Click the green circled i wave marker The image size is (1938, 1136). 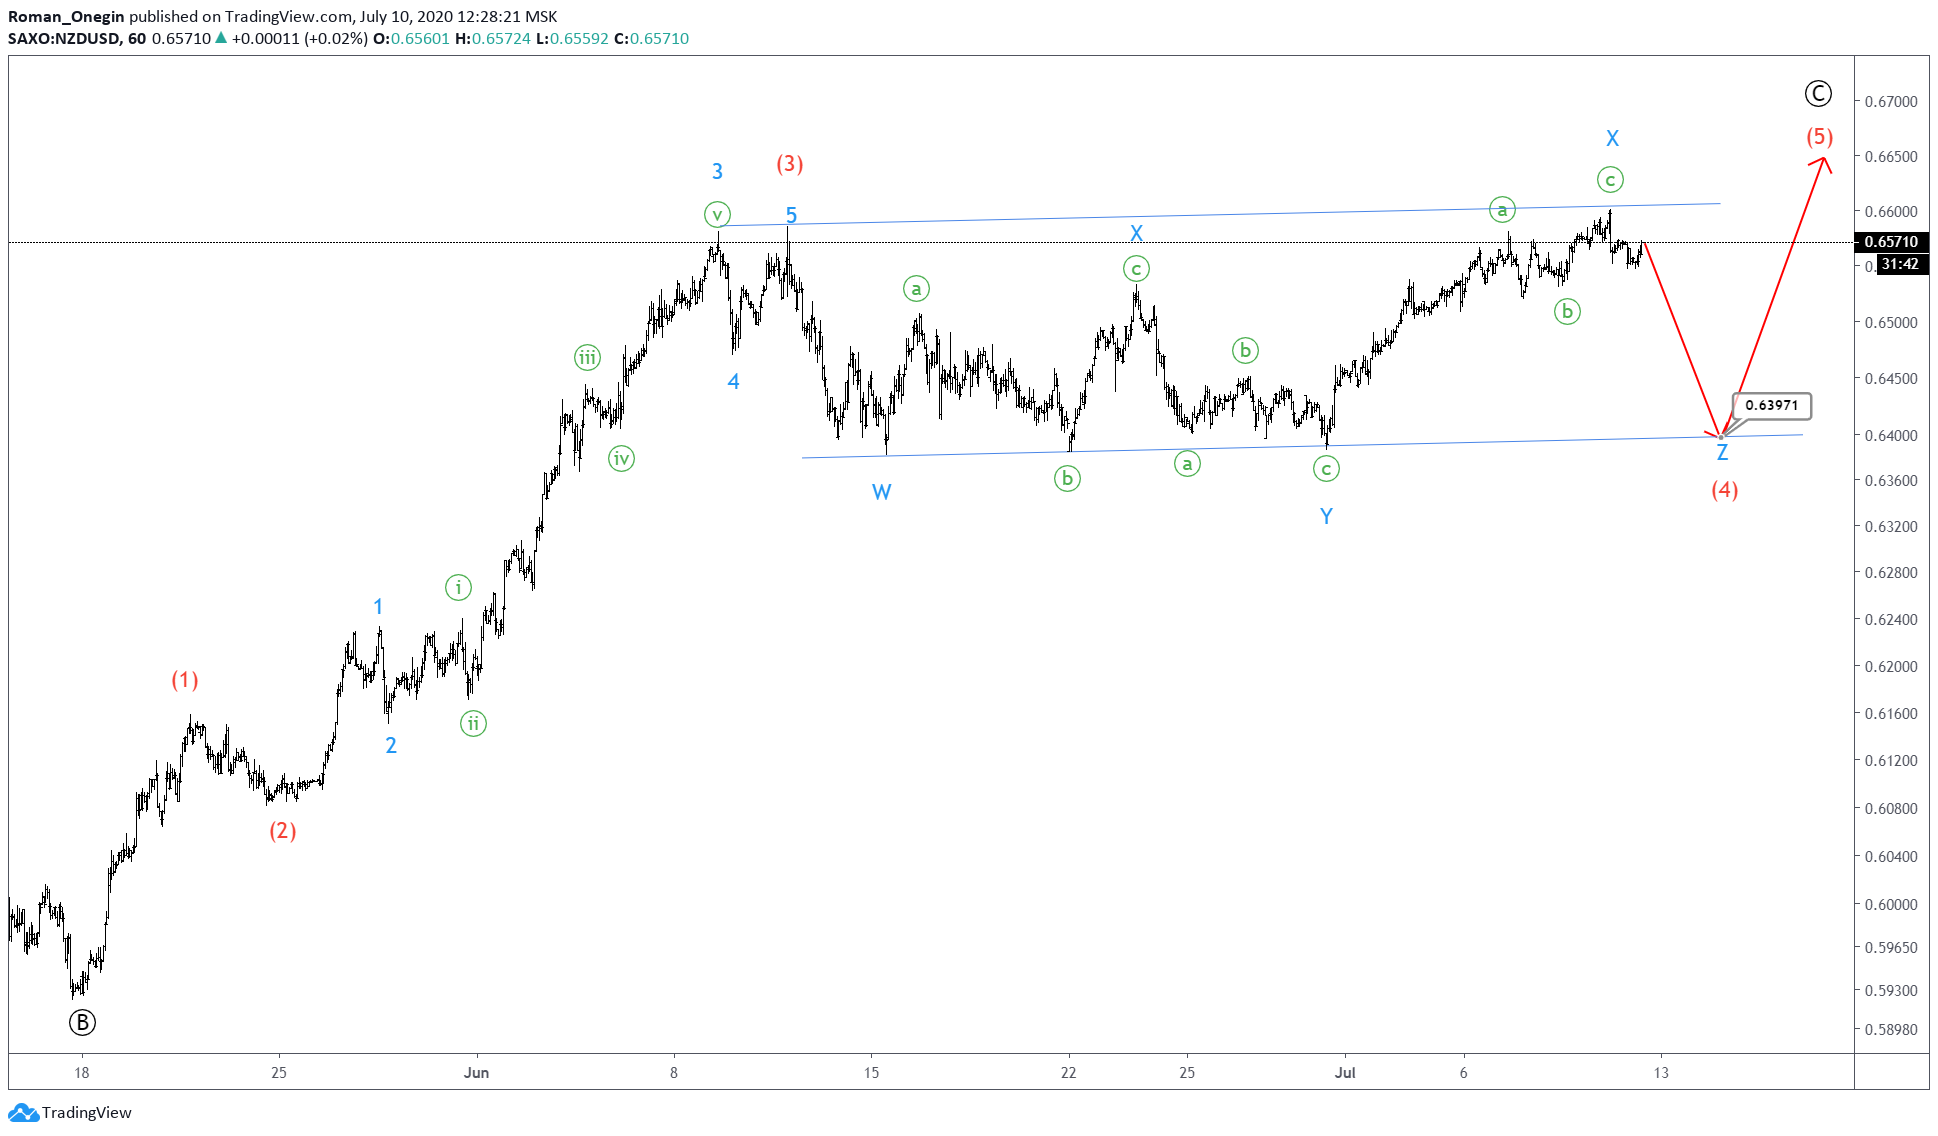coord(458,587)
